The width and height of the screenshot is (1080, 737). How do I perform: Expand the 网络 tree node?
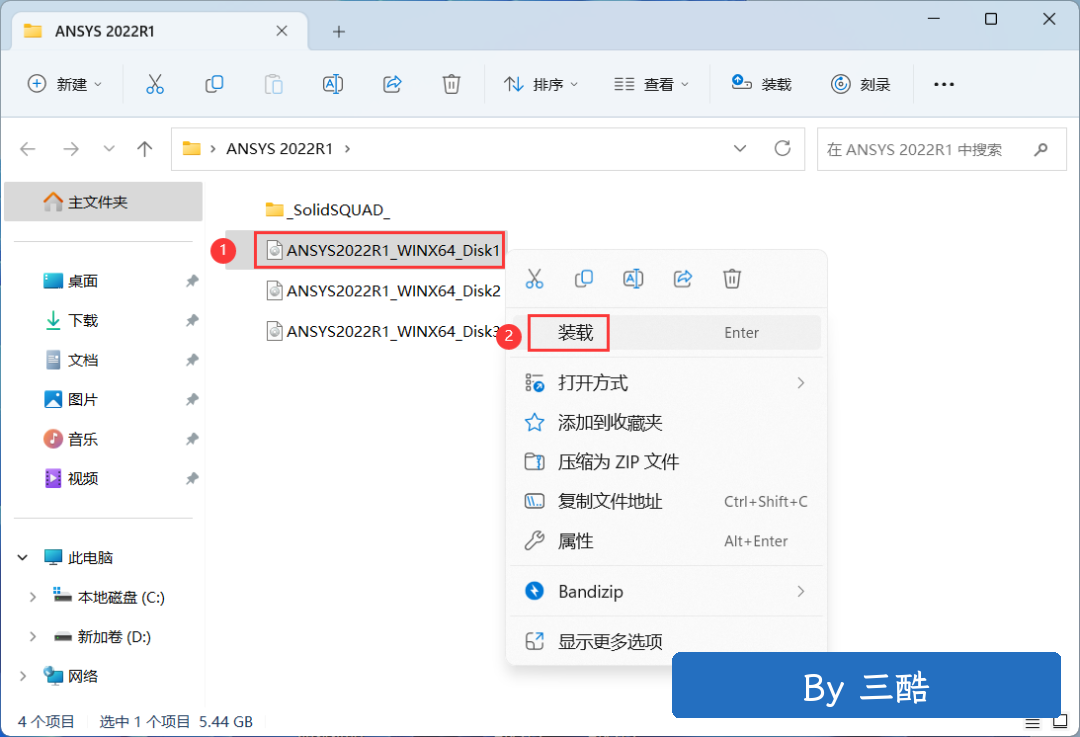[x=23, y=676]
